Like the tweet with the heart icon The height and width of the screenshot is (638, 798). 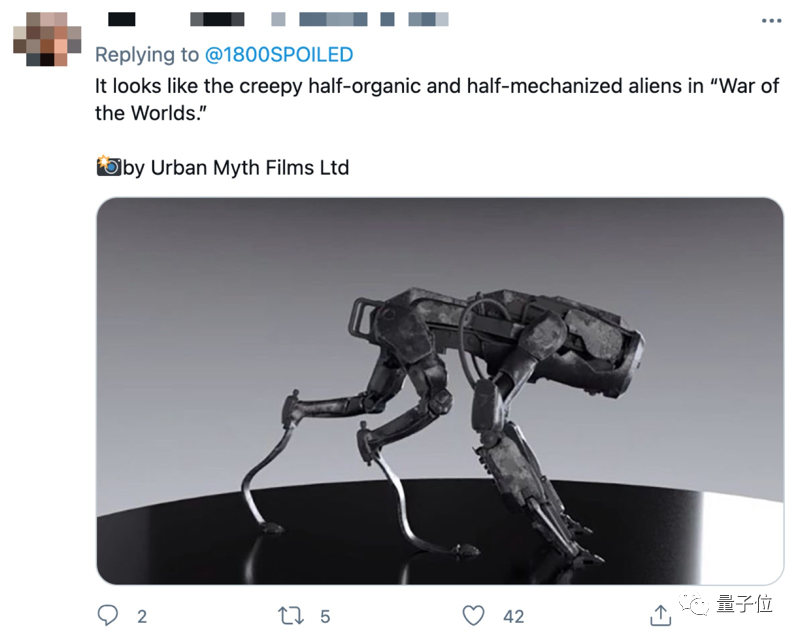[x=475, y=614]
